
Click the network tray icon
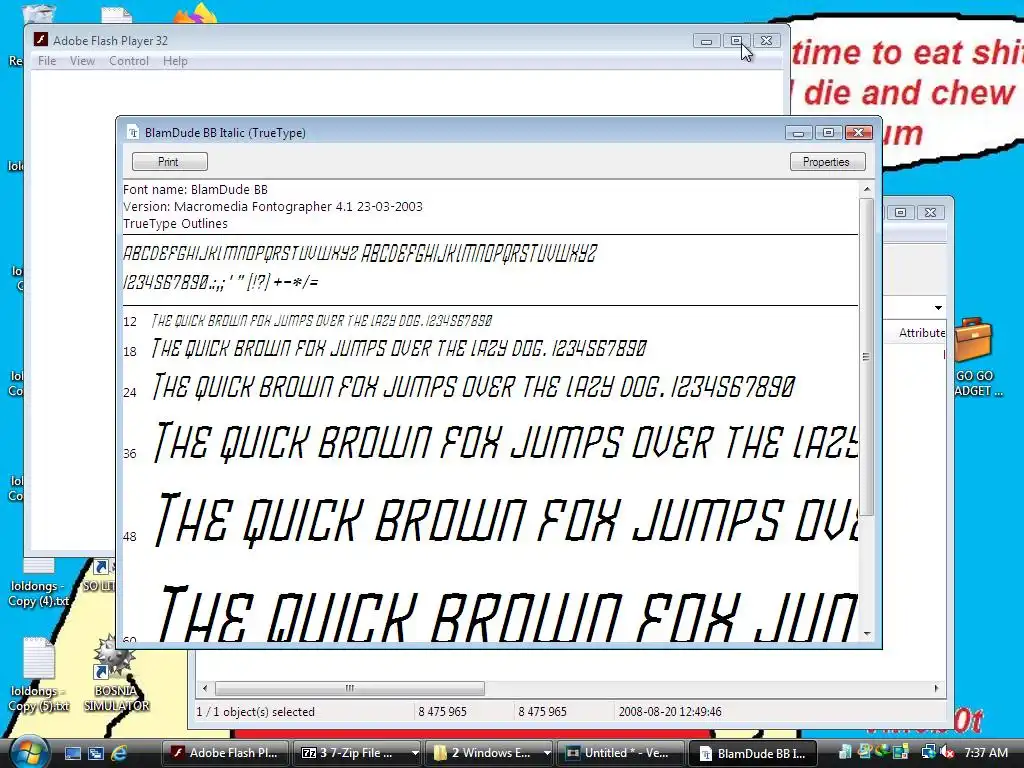coord(927,753)
